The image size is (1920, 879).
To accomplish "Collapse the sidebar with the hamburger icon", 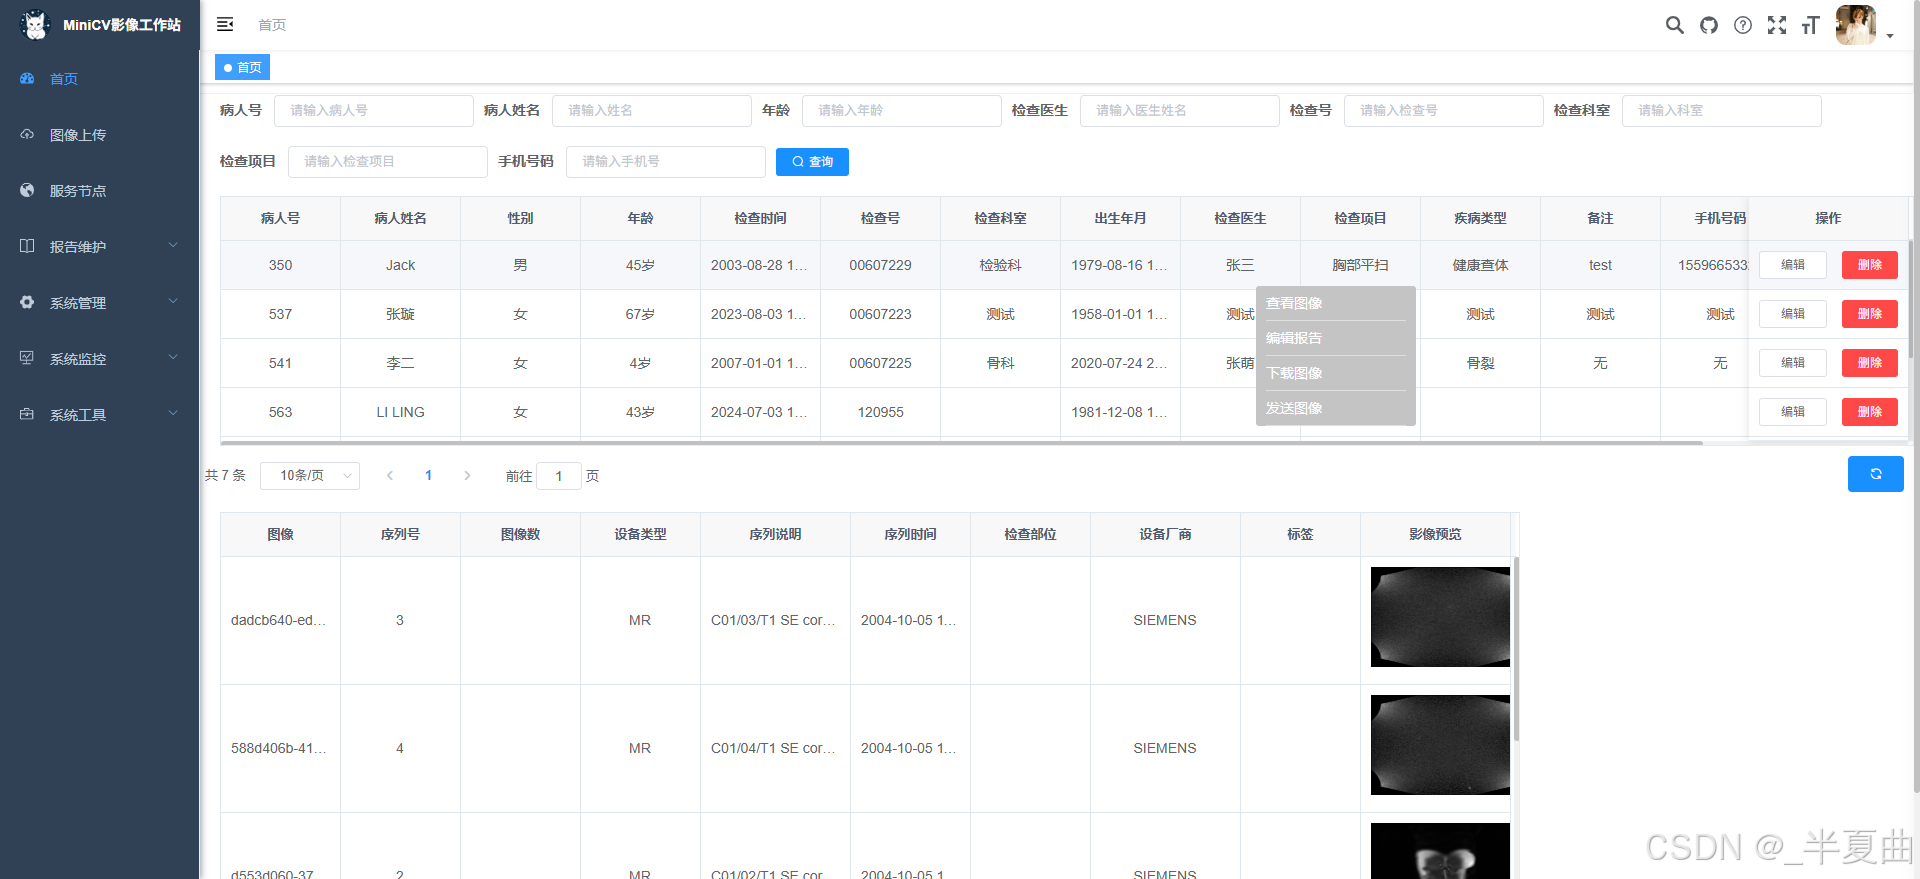I will (x=225, y=24).
